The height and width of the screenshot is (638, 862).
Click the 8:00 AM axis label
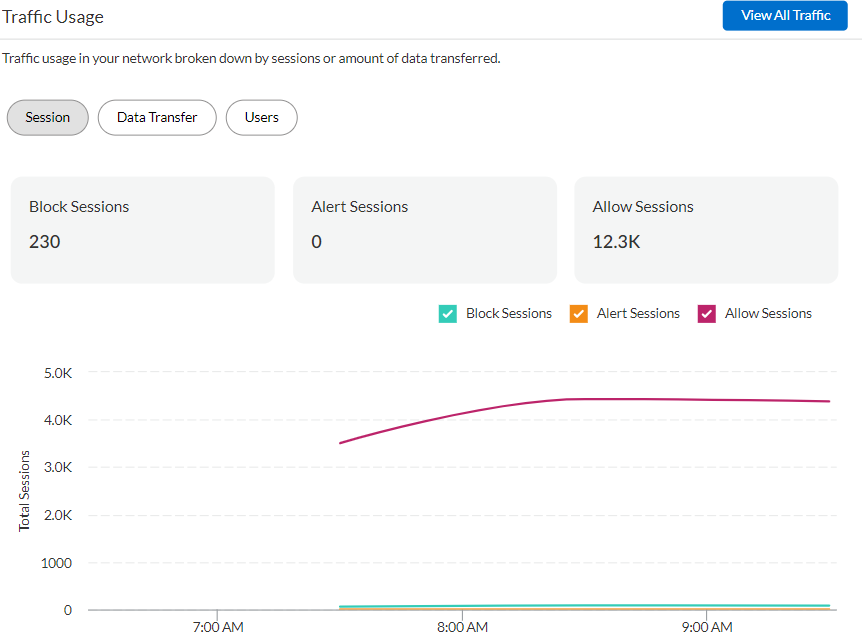462,628
